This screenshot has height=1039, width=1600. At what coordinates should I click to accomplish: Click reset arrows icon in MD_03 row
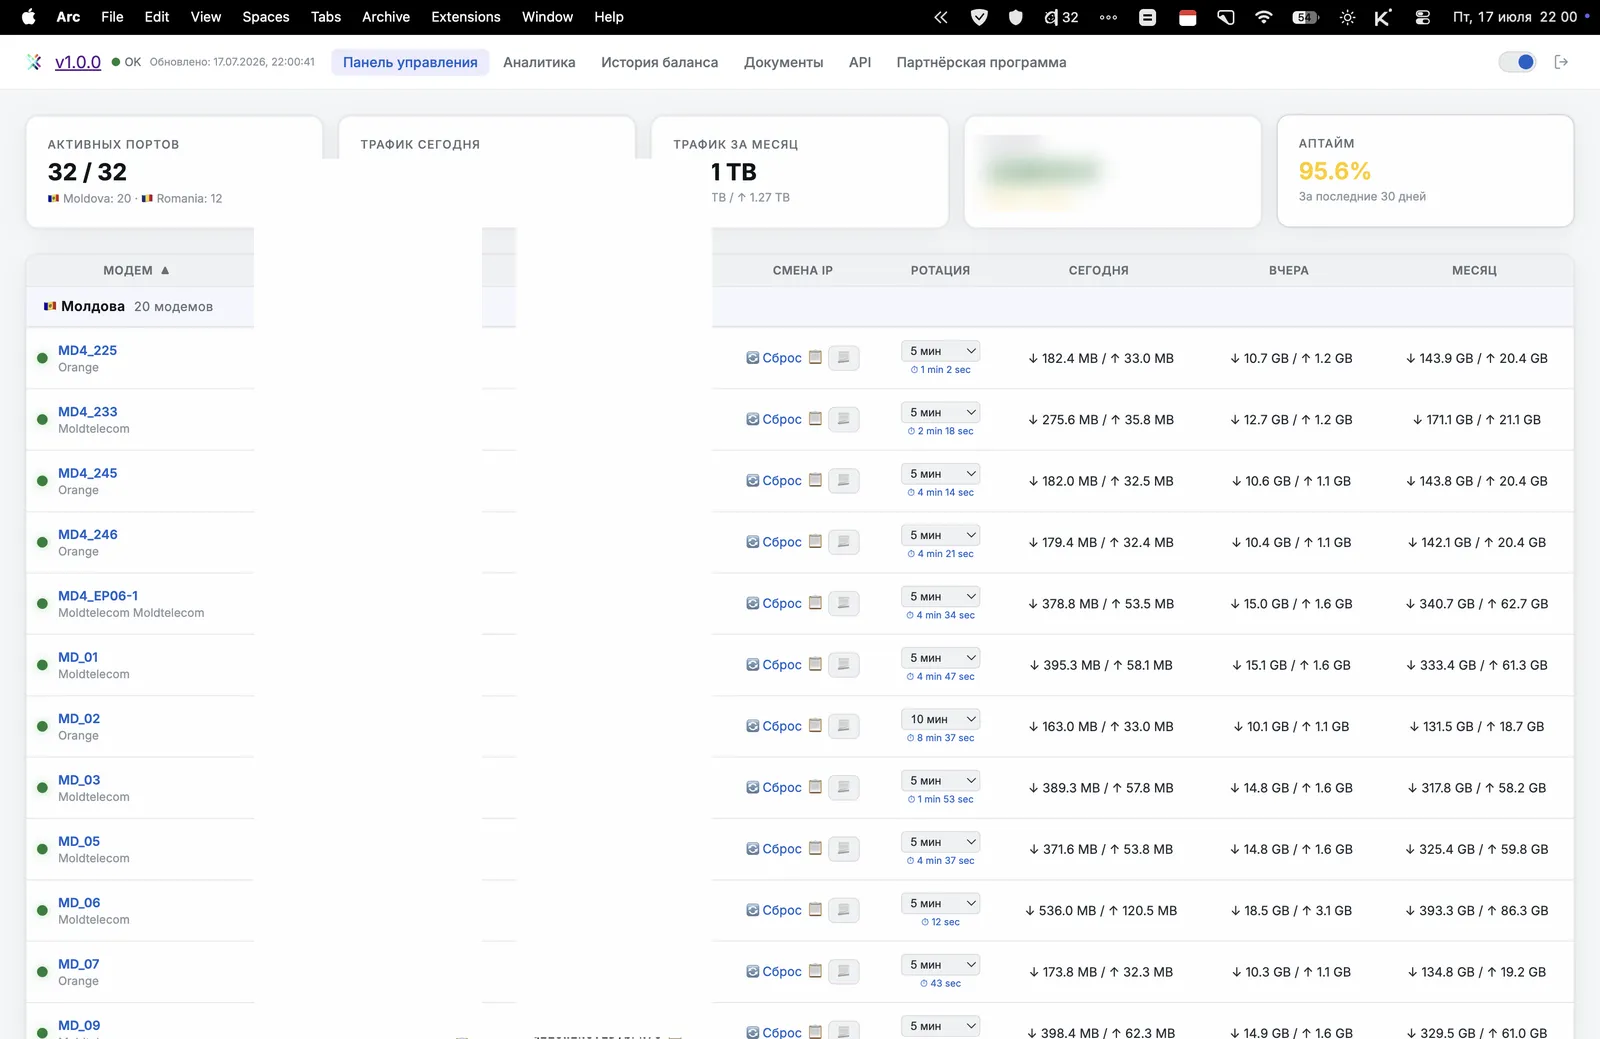pyautogui.click(x=752, y=788)
